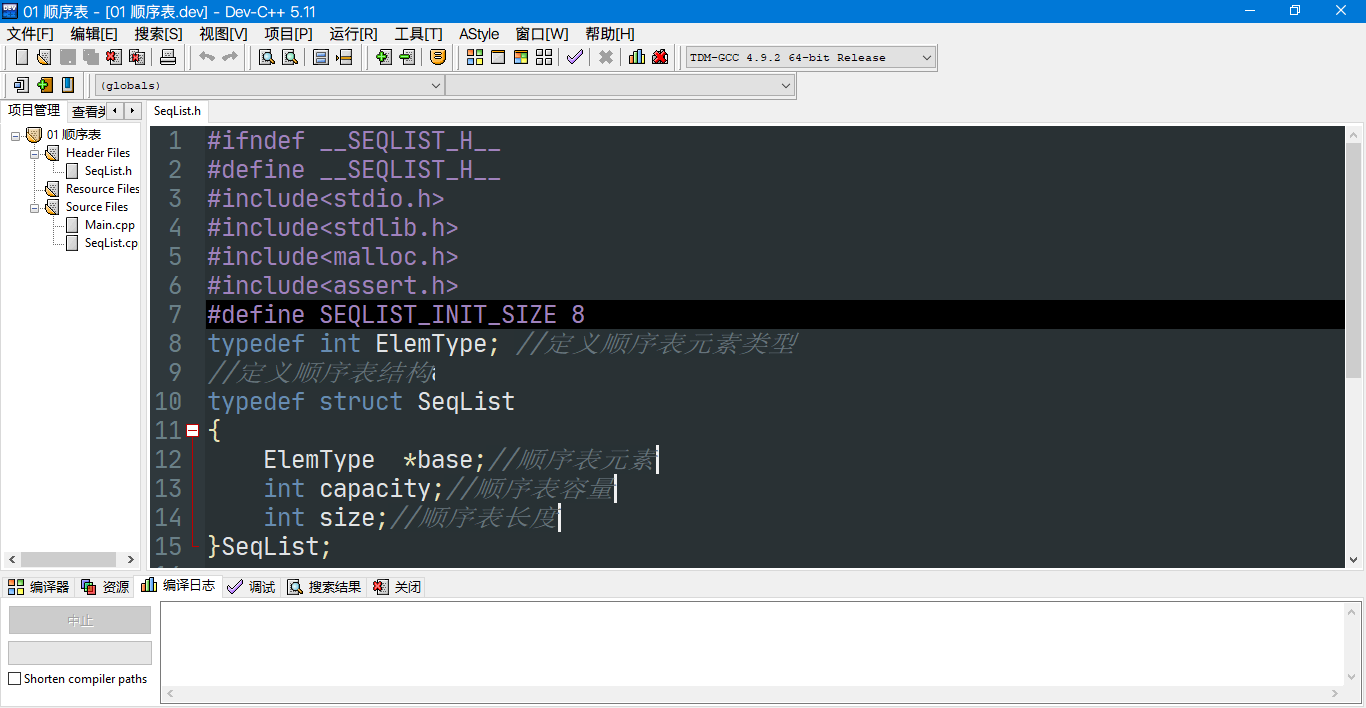Collapse the SeqList struct code fold marker
This screenshot has width=1366, height=708.
(190, 430)
